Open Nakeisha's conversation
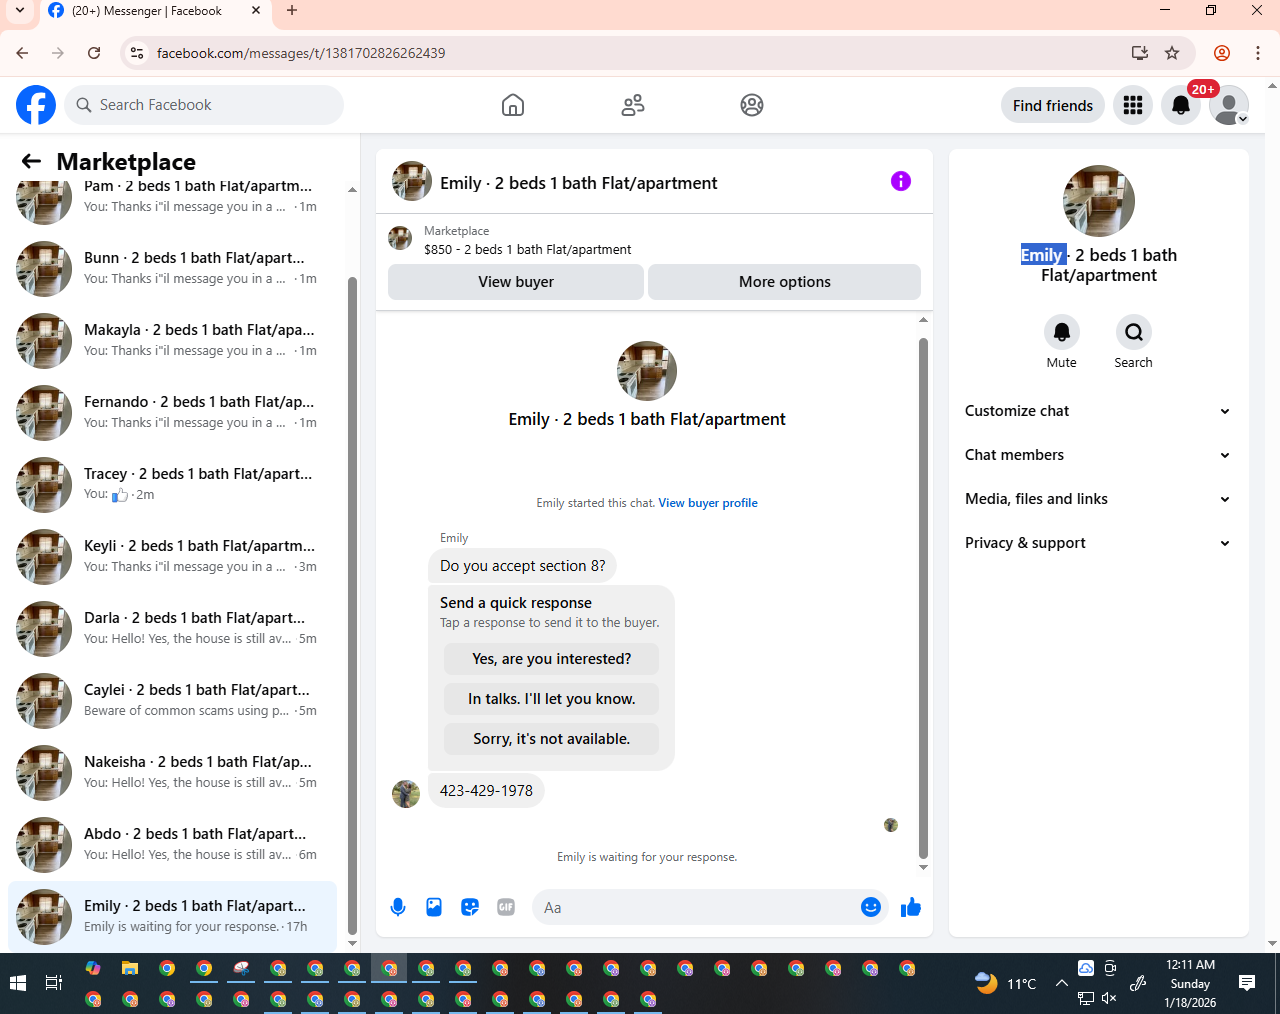The image size is (1280, 1014). [x=172, y=773]
